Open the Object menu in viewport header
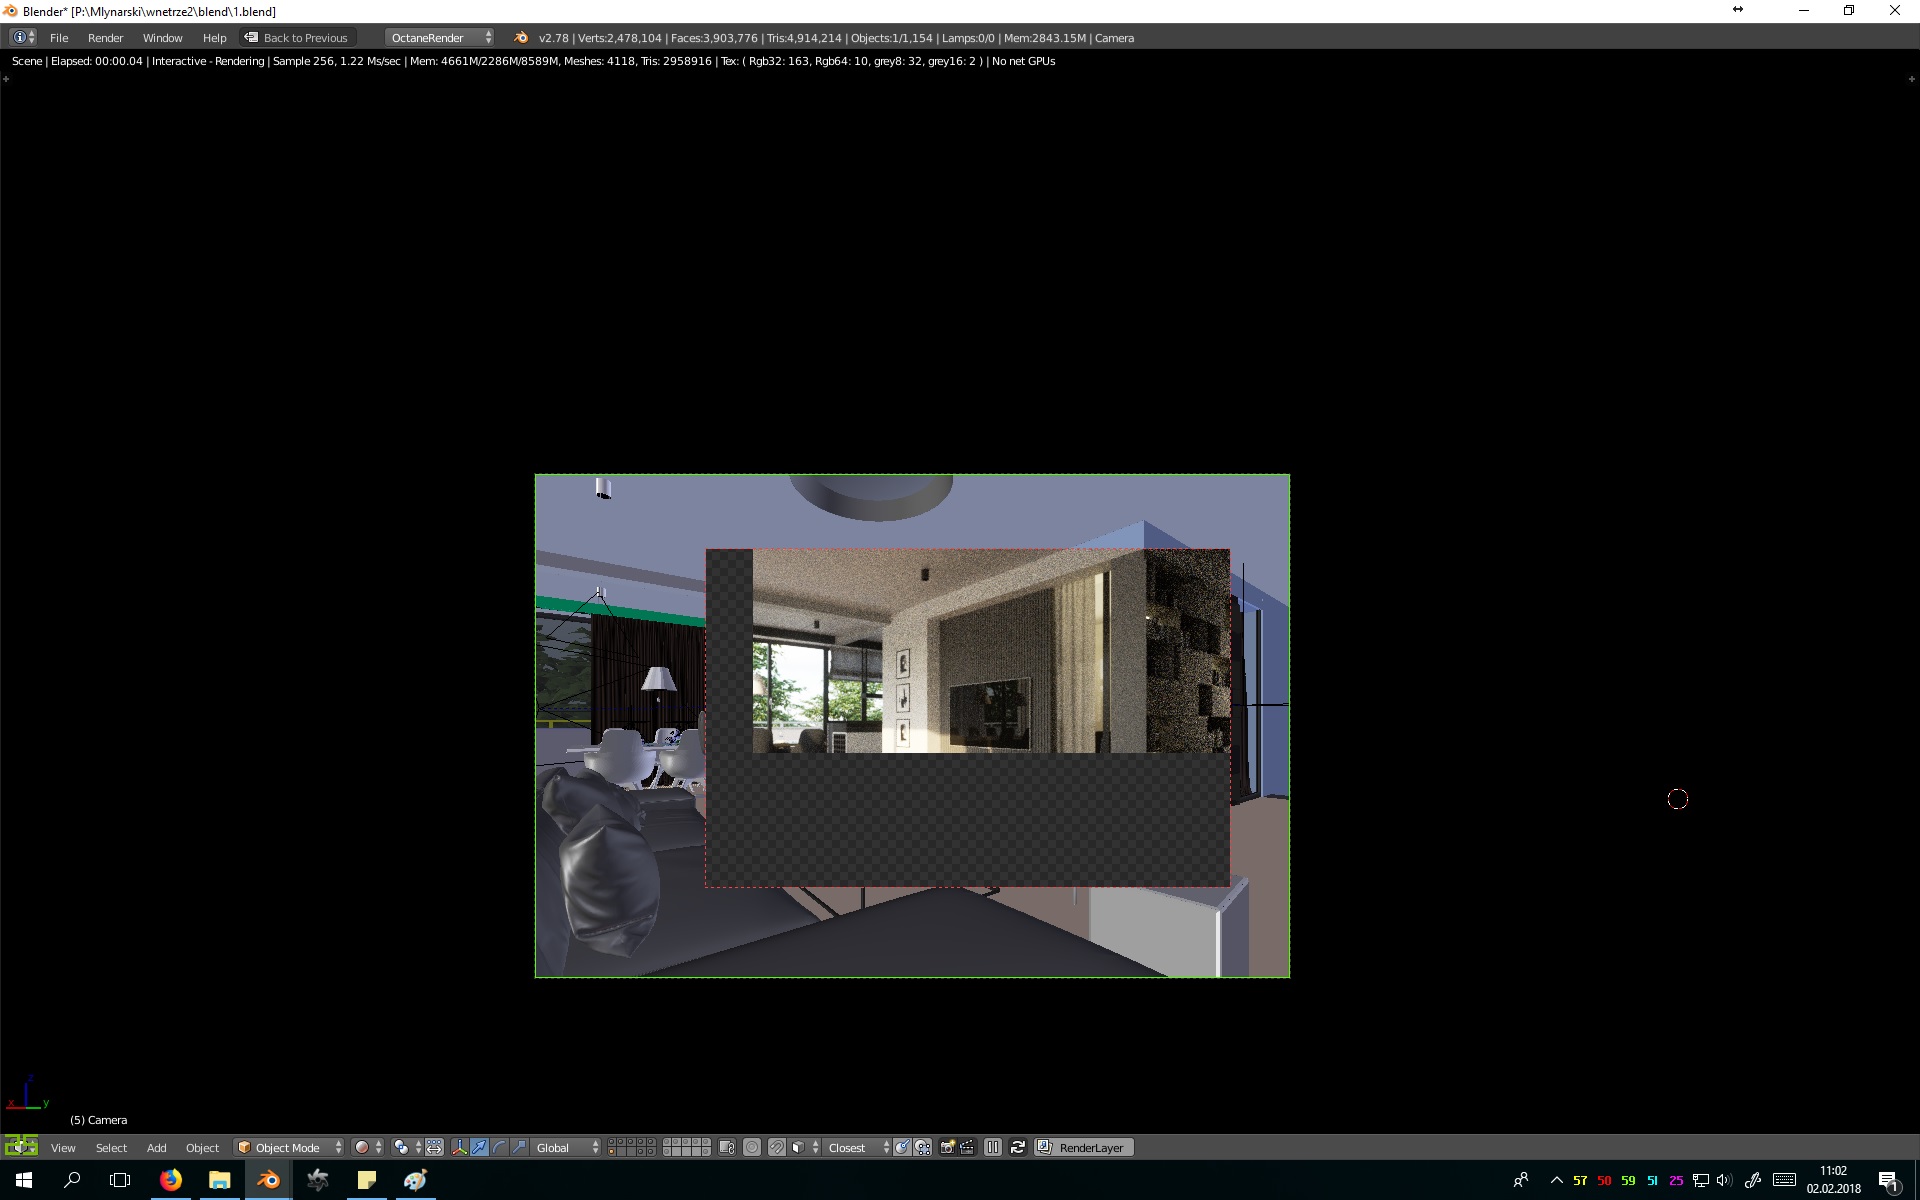Image resolution: width=1920 pixels, height=1200 pixels. pos(202,1147)
